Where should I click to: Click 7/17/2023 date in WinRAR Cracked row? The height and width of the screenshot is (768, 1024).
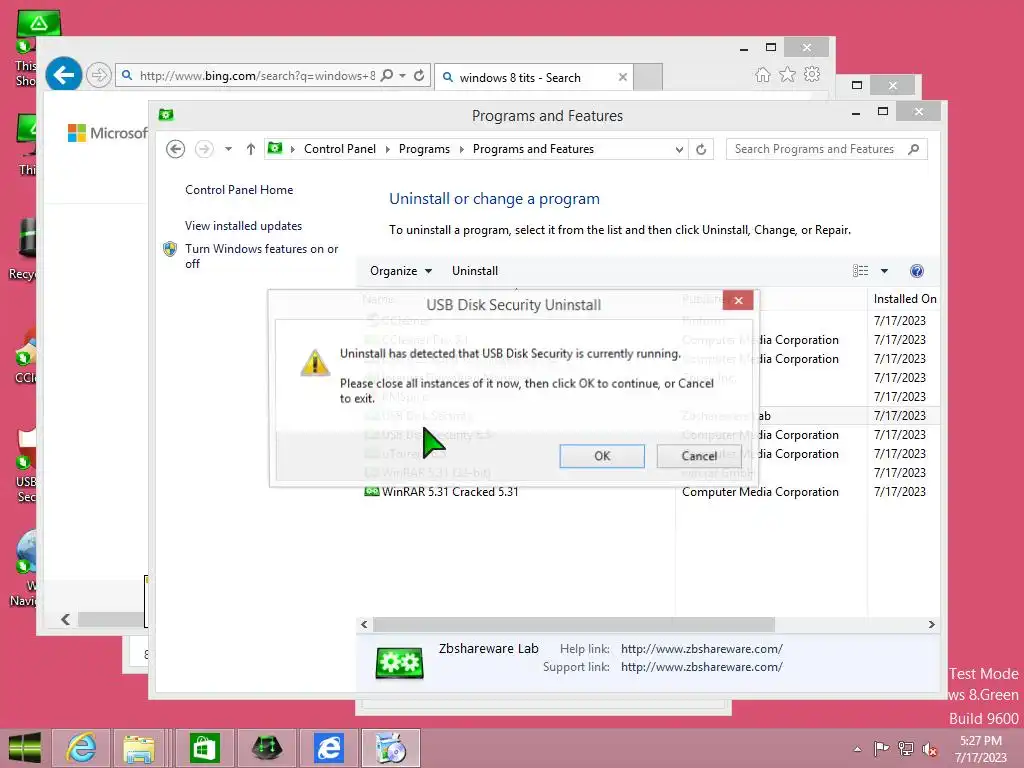(900, 492)
